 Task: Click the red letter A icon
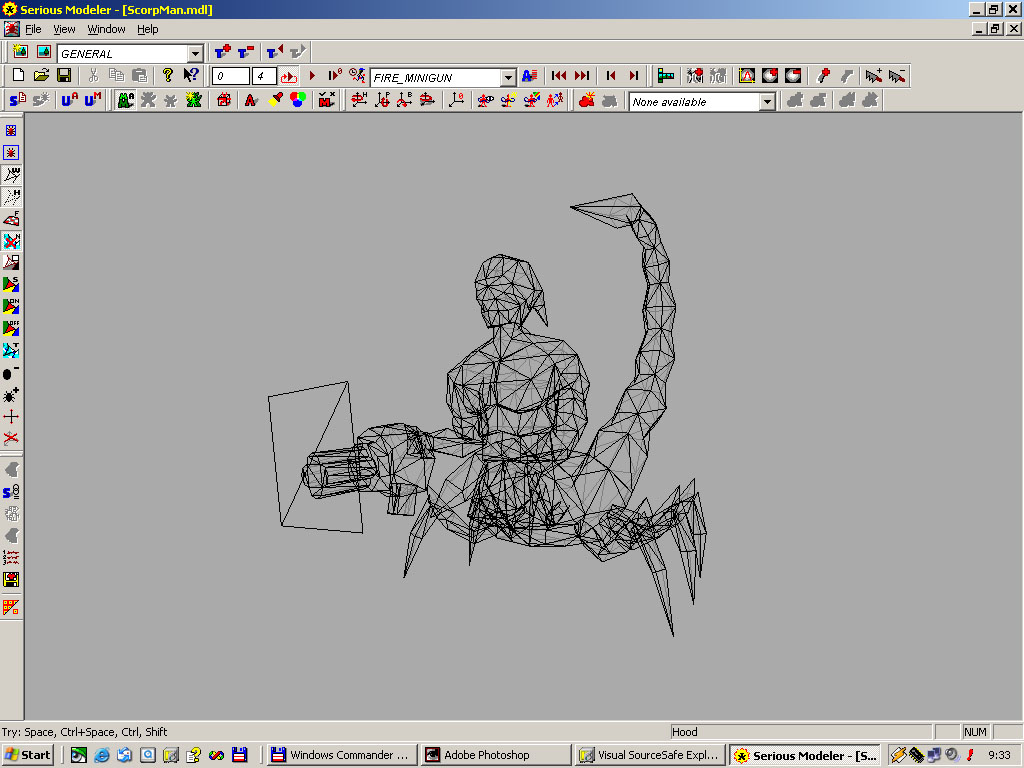click(251, 100)
